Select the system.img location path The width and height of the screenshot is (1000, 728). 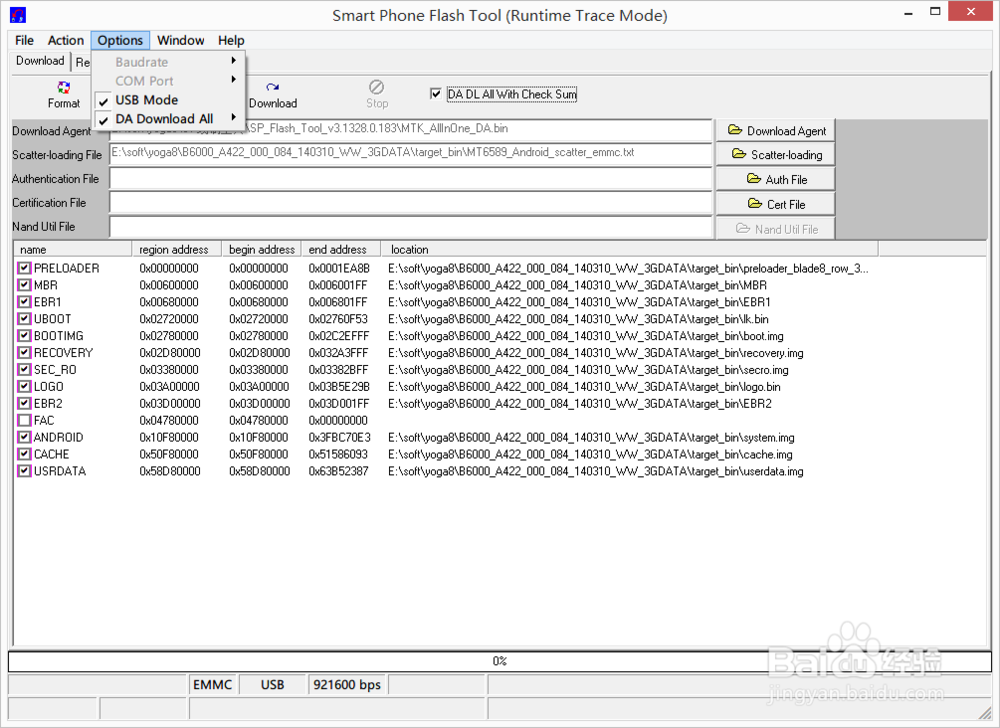point(591,437)
